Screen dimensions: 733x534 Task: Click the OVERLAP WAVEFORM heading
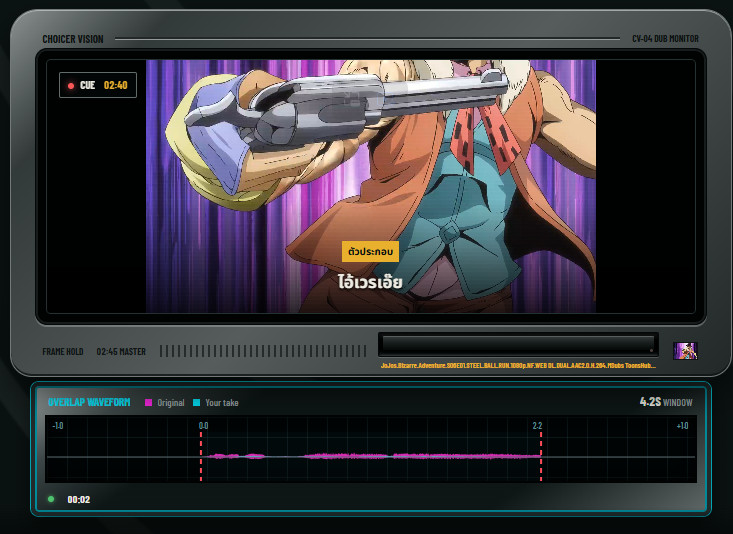89,402
